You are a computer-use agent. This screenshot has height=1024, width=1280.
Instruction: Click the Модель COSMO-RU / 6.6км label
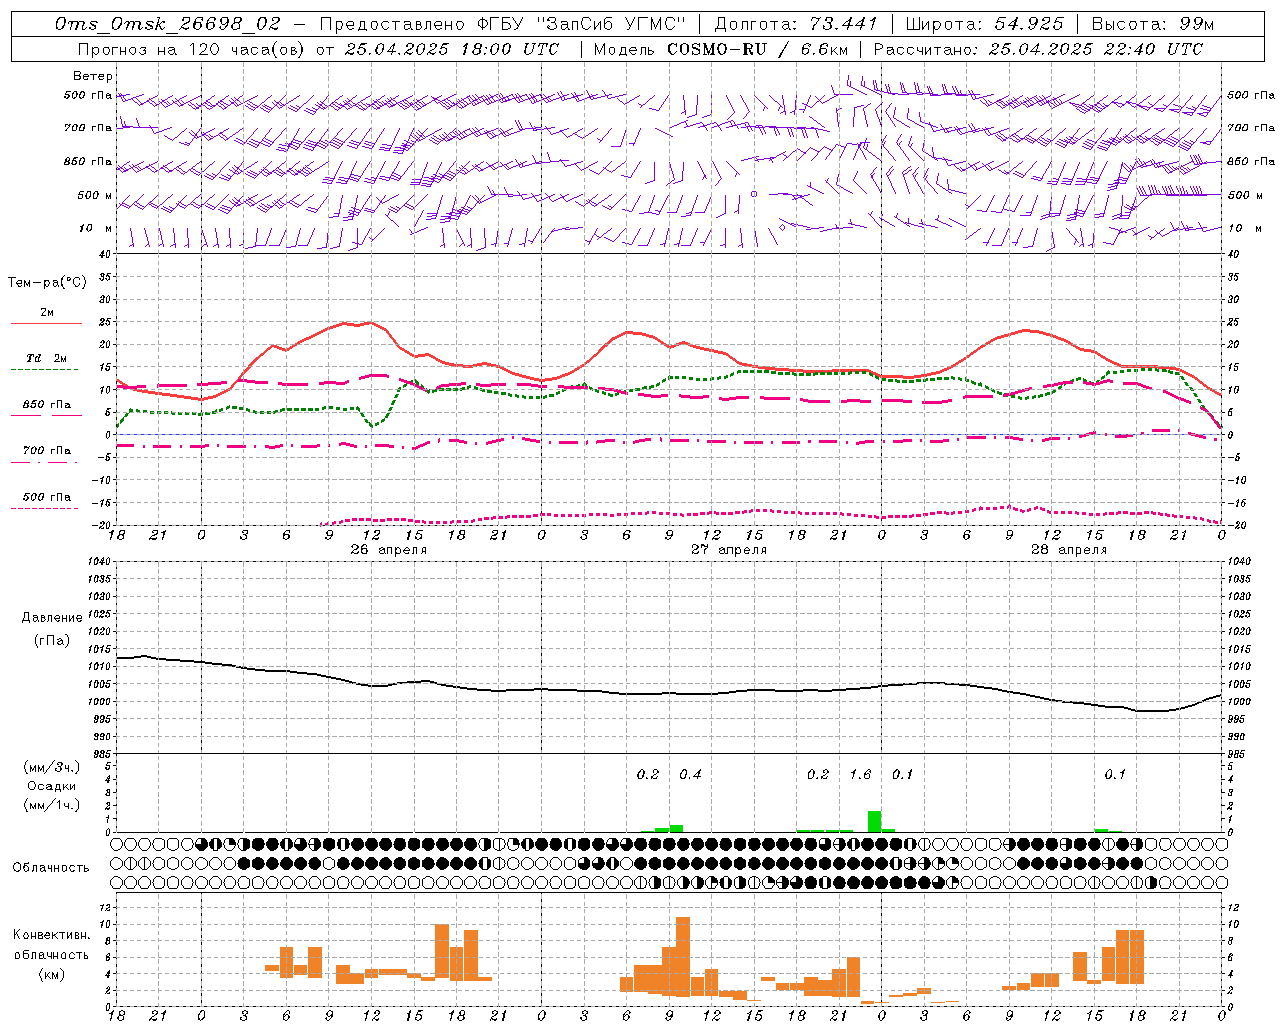click(x=721, y=49)
